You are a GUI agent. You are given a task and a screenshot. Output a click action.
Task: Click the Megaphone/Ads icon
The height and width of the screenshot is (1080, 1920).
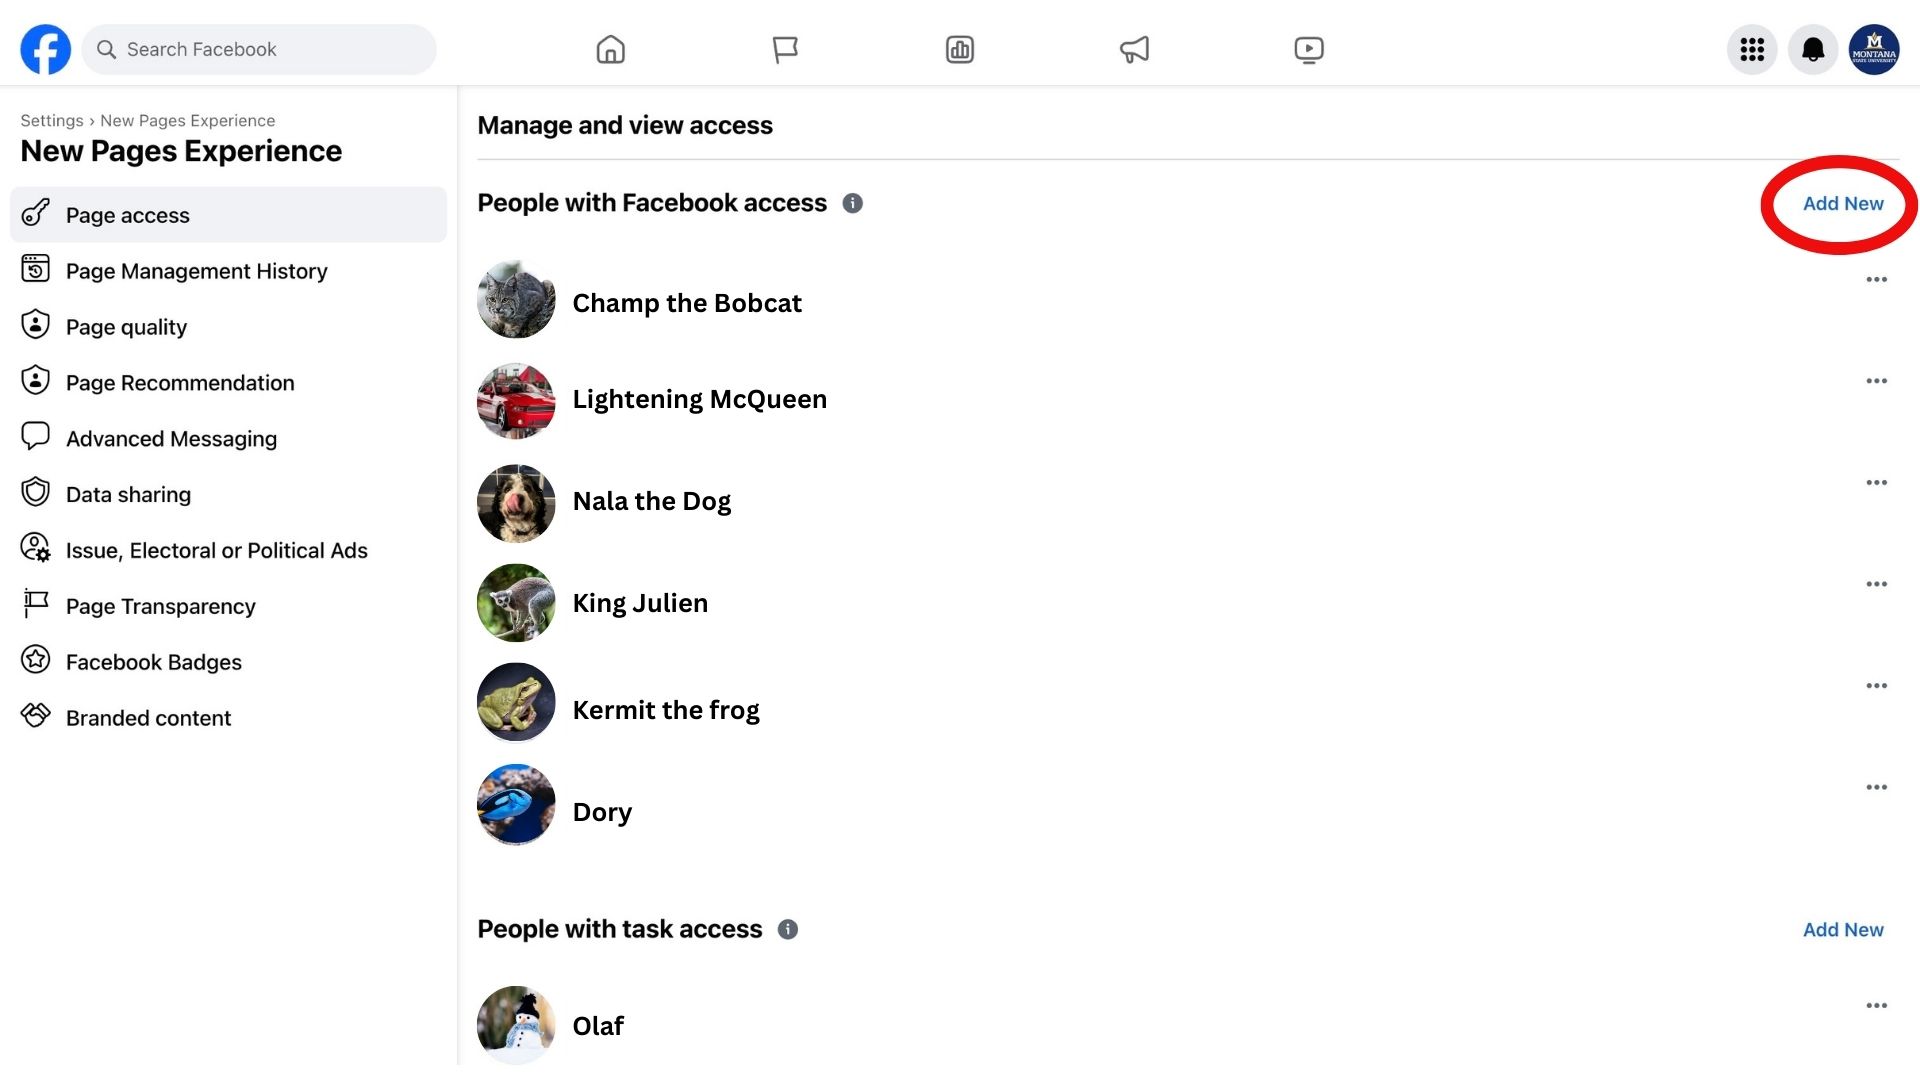coord(1134,49)
